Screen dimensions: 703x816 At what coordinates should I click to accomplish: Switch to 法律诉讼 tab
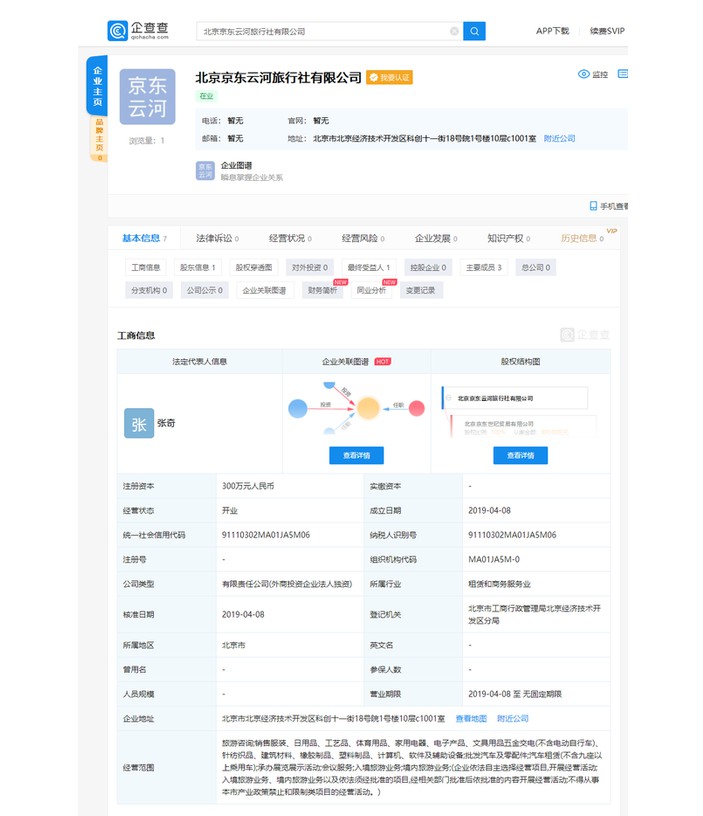[217, 238]
